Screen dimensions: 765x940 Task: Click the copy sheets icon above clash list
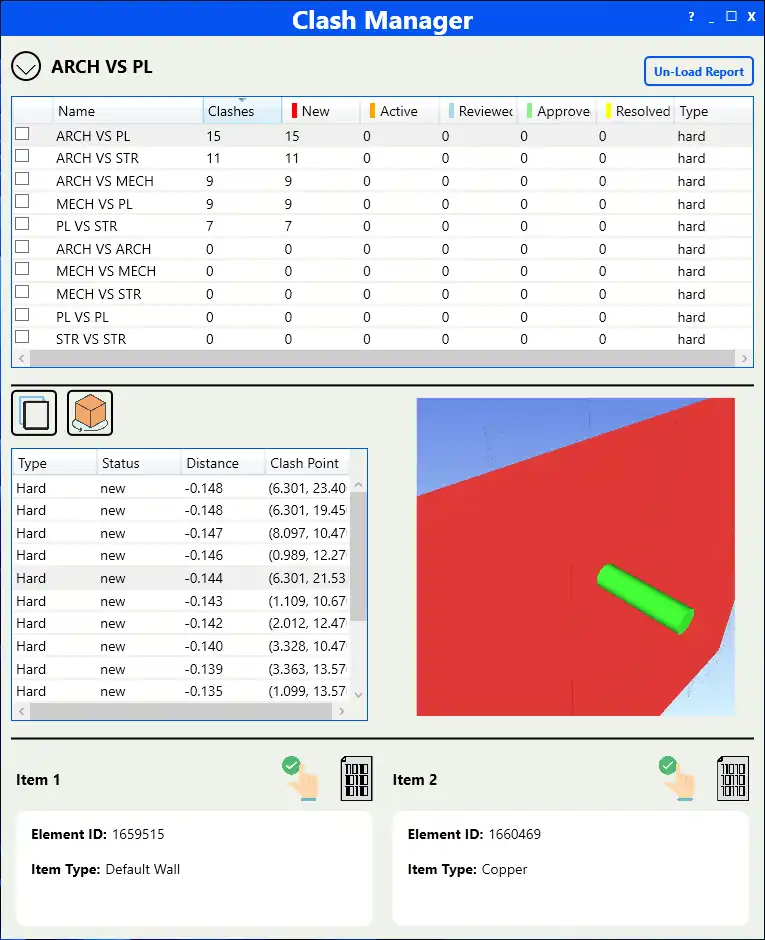(x=34, y=412)
